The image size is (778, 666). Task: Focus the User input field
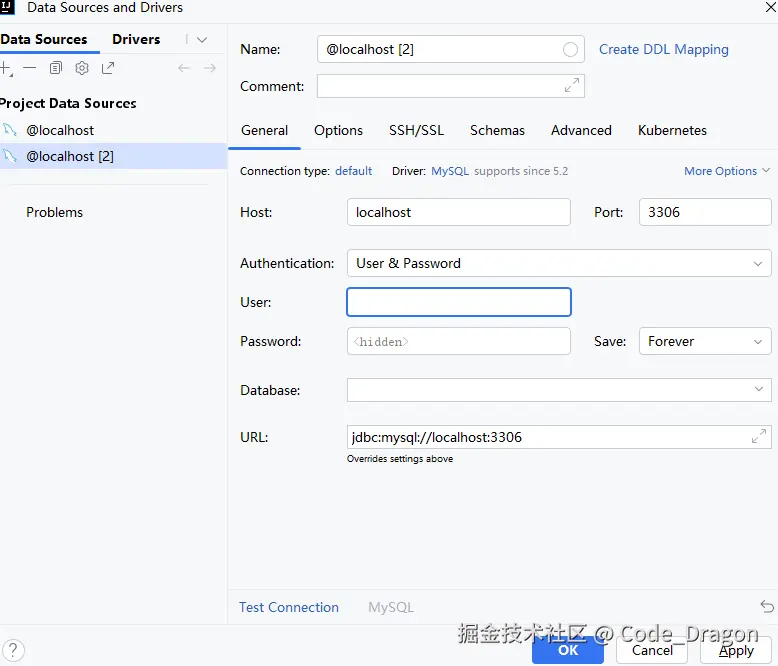(458, 302)
